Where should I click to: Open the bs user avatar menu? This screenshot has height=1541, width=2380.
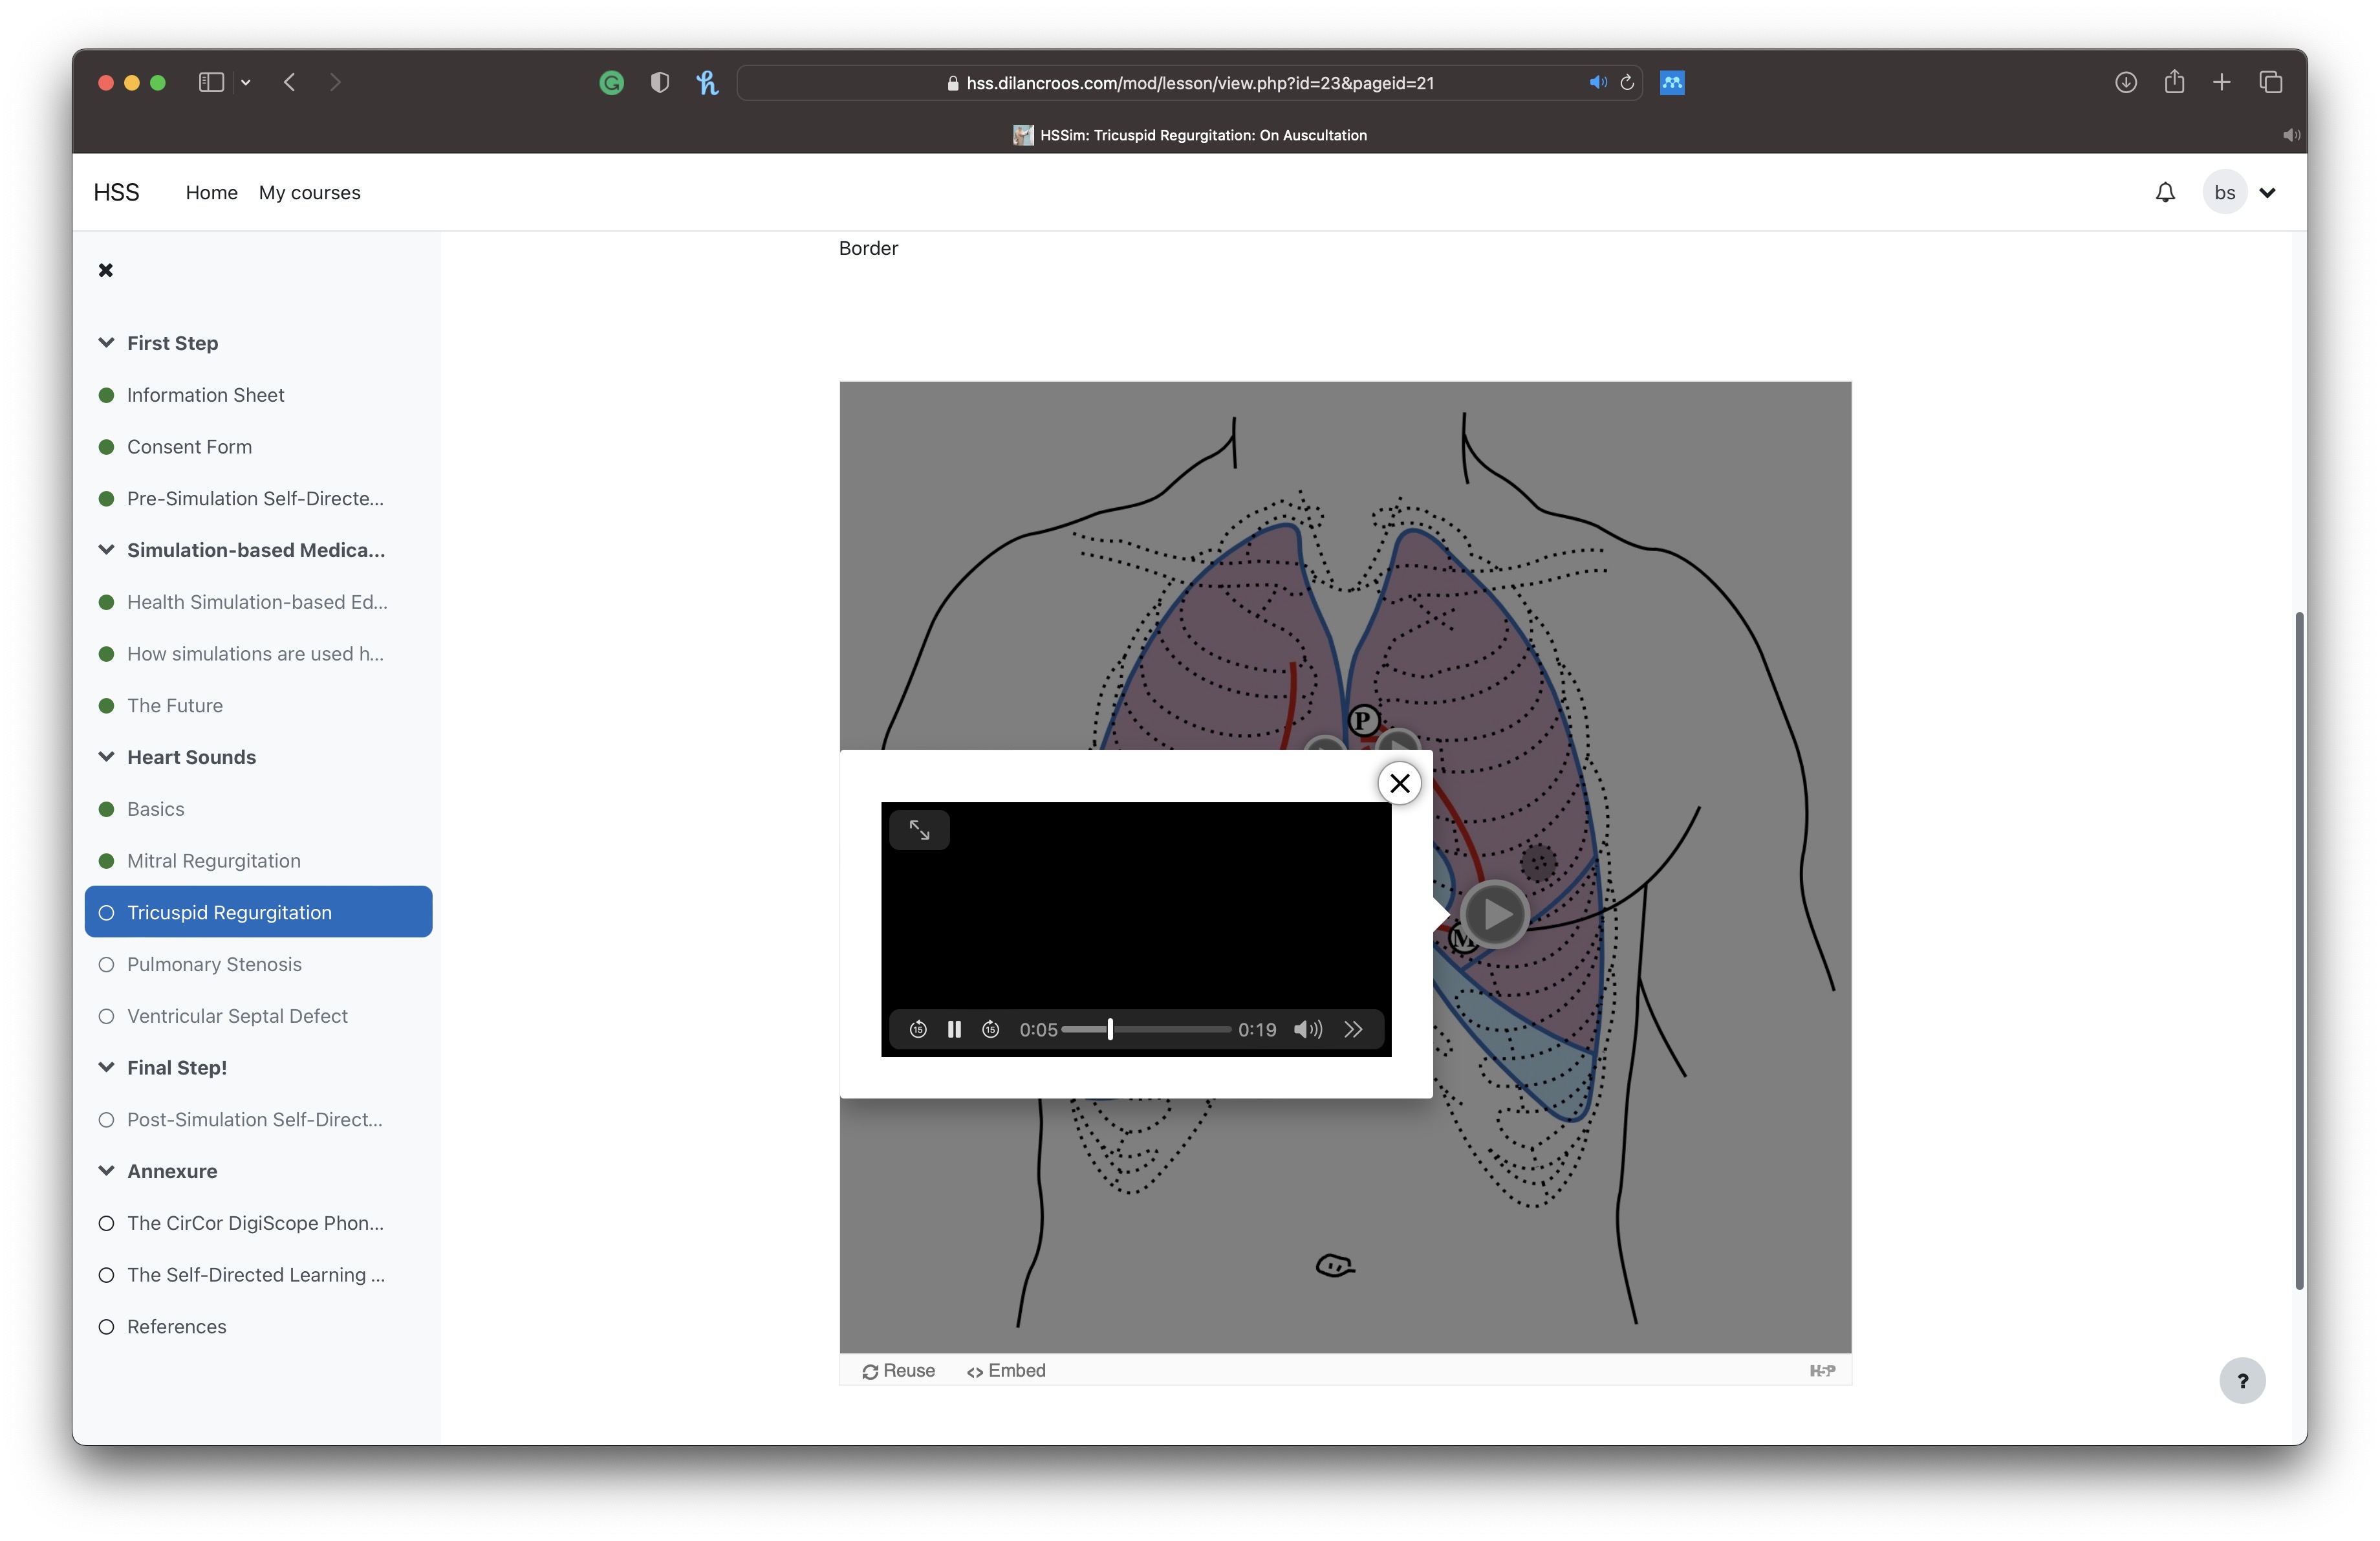2224,192
